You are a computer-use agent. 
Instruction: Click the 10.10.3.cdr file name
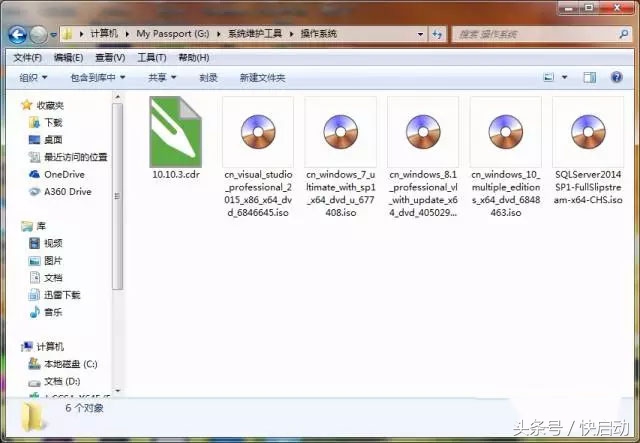(x=176, y=174)
